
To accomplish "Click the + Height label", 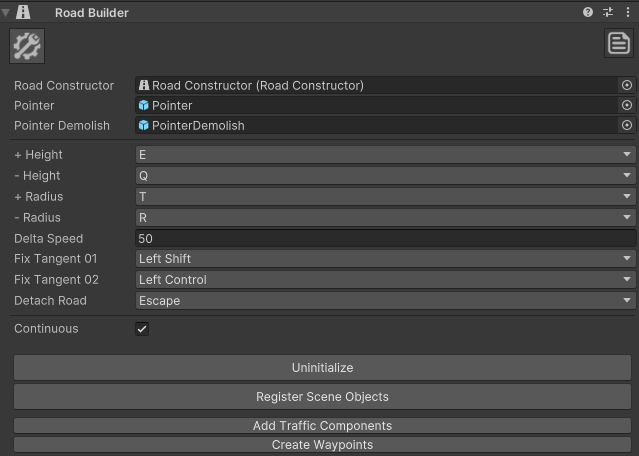I will 38,155.
